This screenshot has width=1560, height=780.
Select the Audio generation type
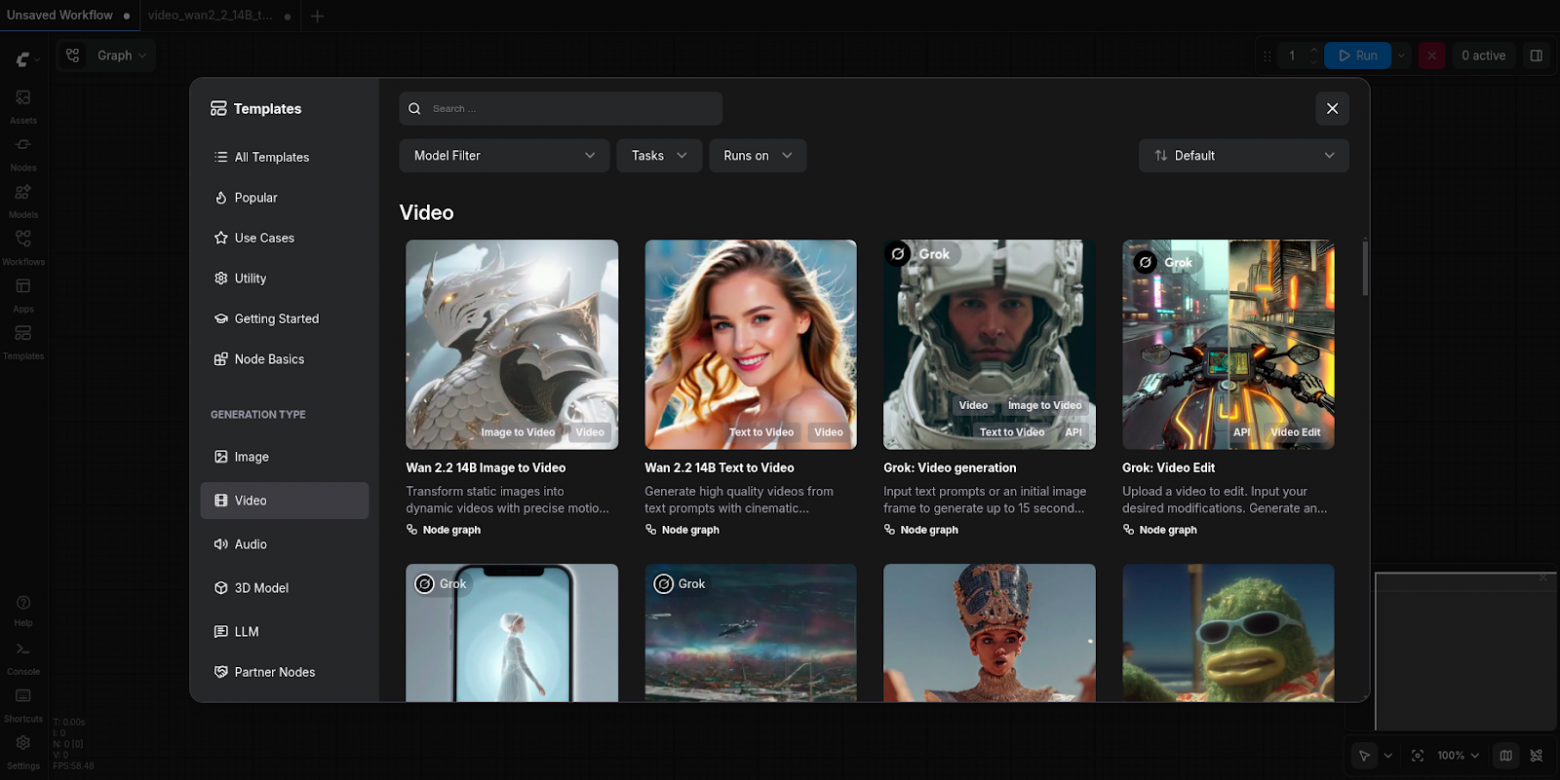click(251, 545)
